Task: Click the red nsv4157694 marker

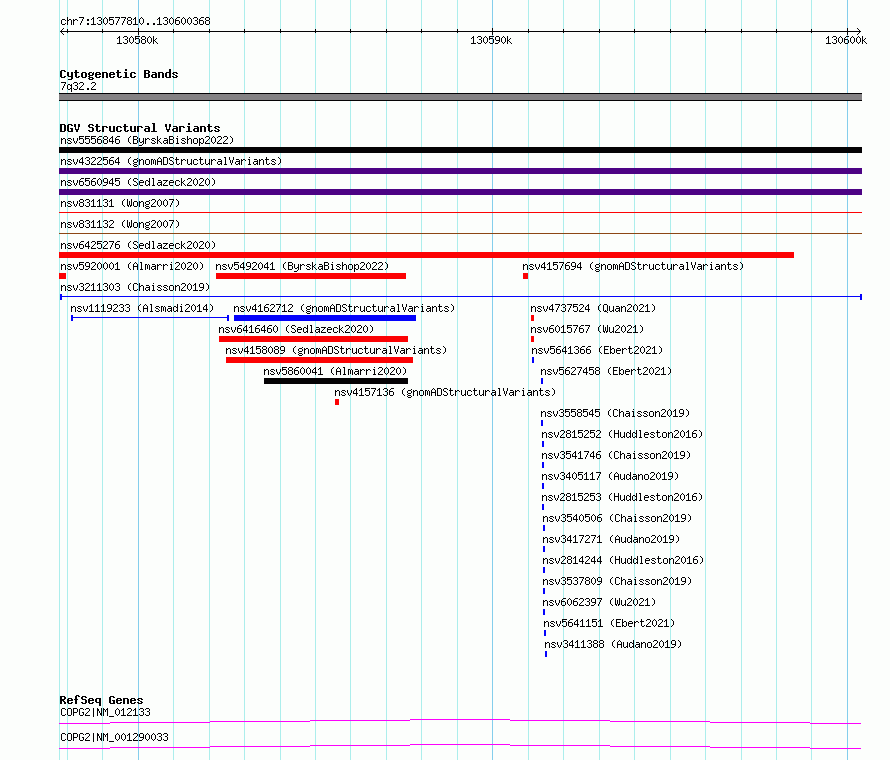Action: (x=526, y=276)
